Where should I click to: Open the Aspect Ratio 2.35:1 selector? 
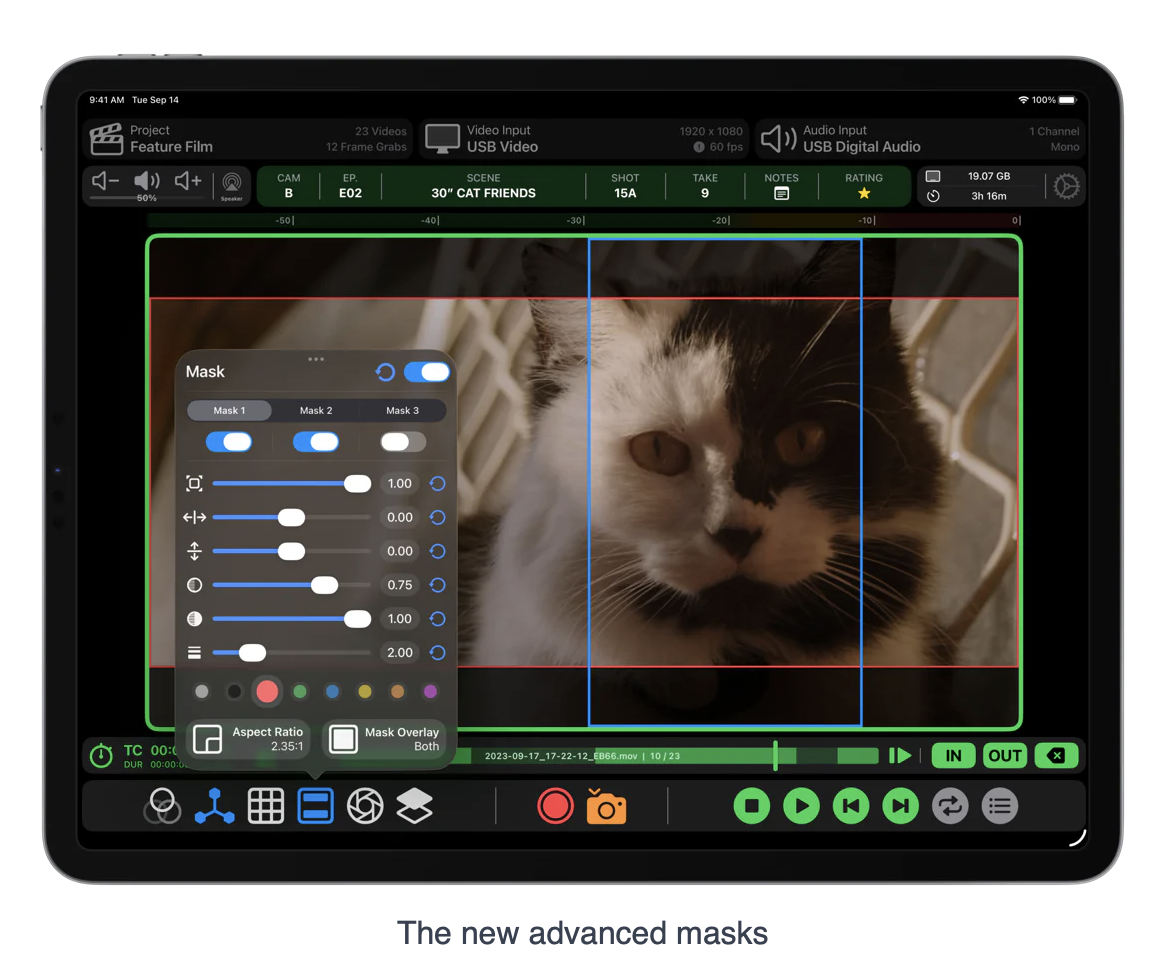pos(249,739)
